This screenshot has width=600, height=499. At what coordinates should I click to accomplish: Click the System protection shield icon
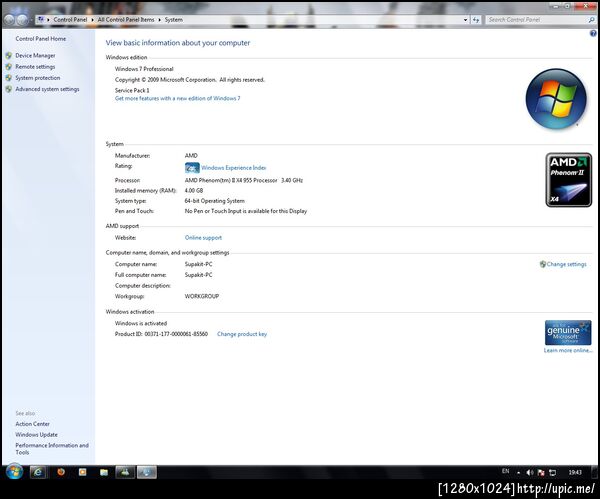click(x=9, y=78)
